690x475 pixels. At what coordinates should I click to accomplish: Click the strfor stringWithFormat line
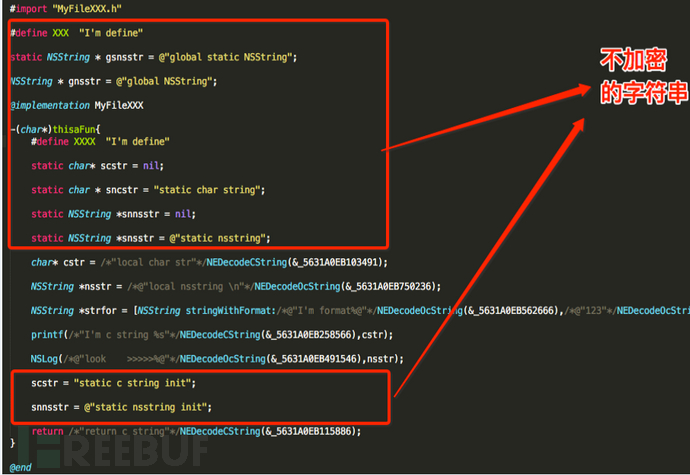(x=360, y=311)
